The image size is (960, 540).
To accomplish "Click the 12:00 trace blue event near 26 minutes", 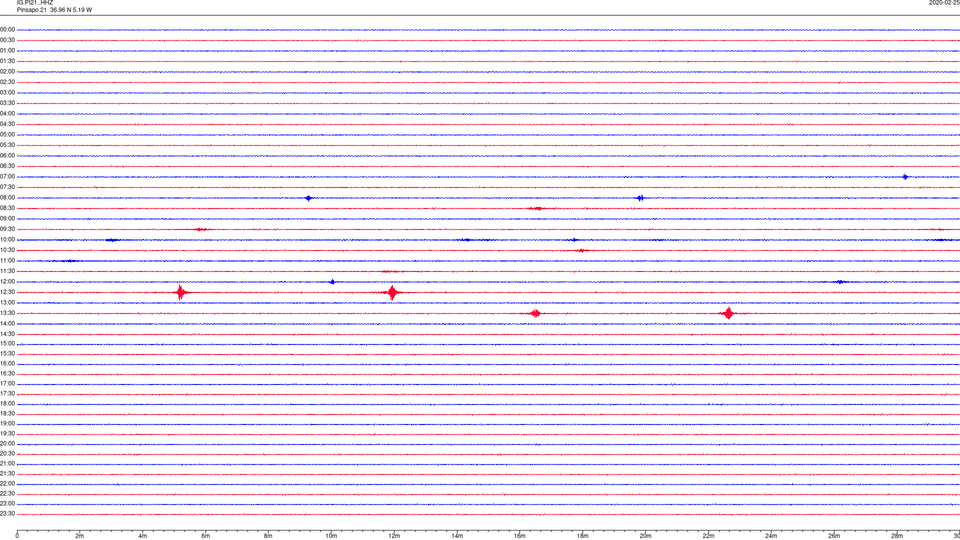I will pos(841,282).
